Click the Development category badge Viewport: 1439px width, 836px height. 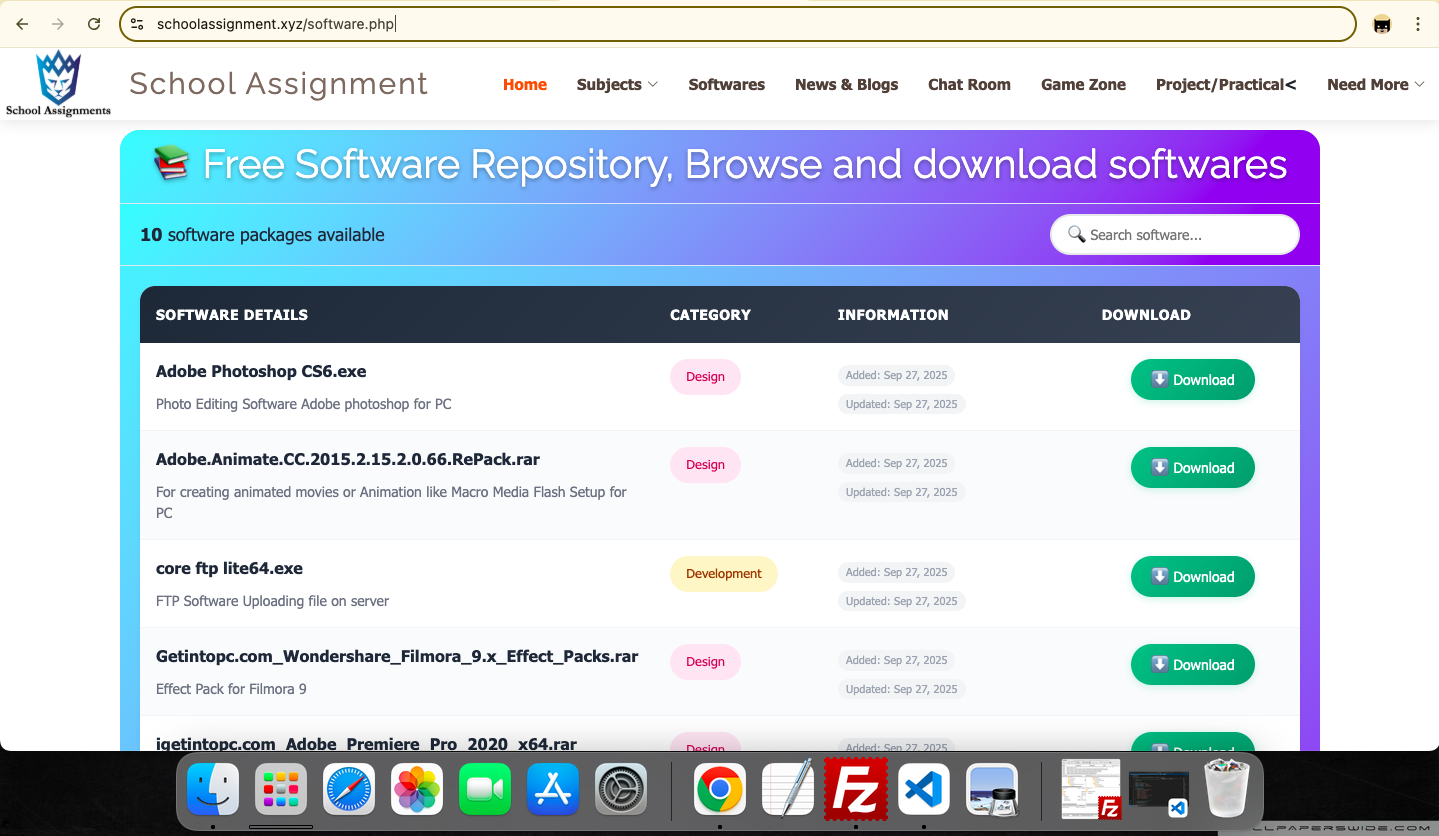pos(724,574)
